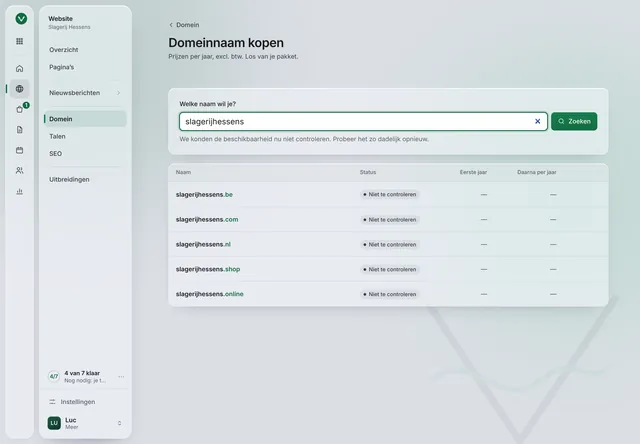
Task: Clear the domain search field with X
Action: 538,121
